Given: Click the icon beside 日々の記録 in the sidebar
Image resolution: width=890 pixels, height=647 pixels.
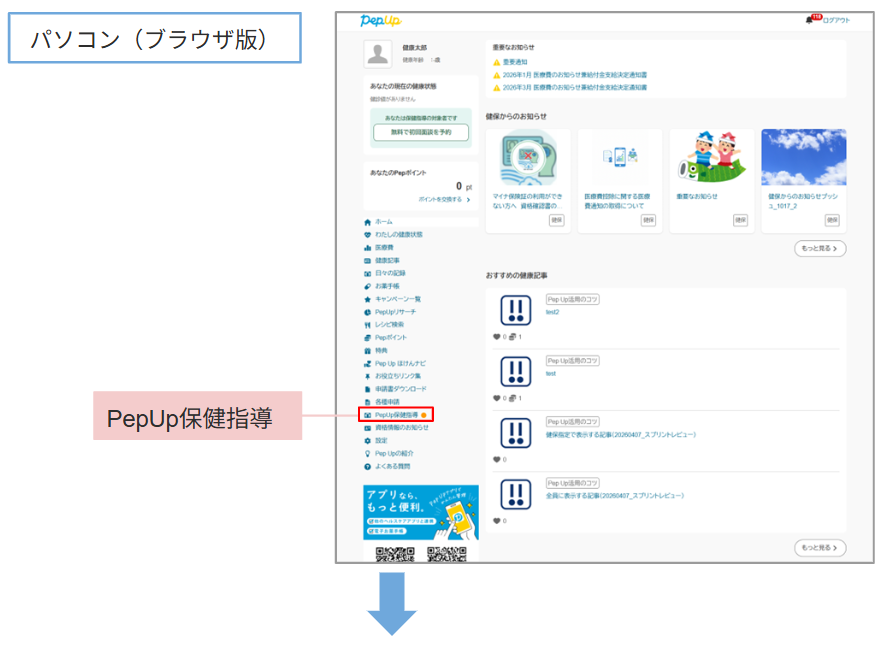Looking at the screenshot, I should tap(367, 273).
